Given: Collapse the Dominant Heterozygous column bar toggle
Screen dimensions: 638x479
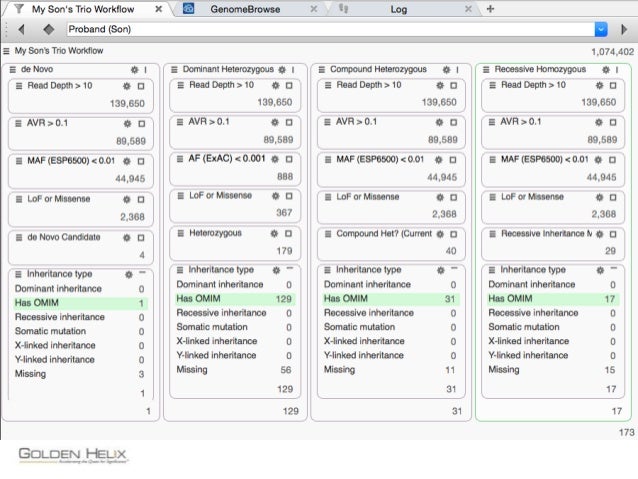Looking at the screenshot, I should coord(293,70).
